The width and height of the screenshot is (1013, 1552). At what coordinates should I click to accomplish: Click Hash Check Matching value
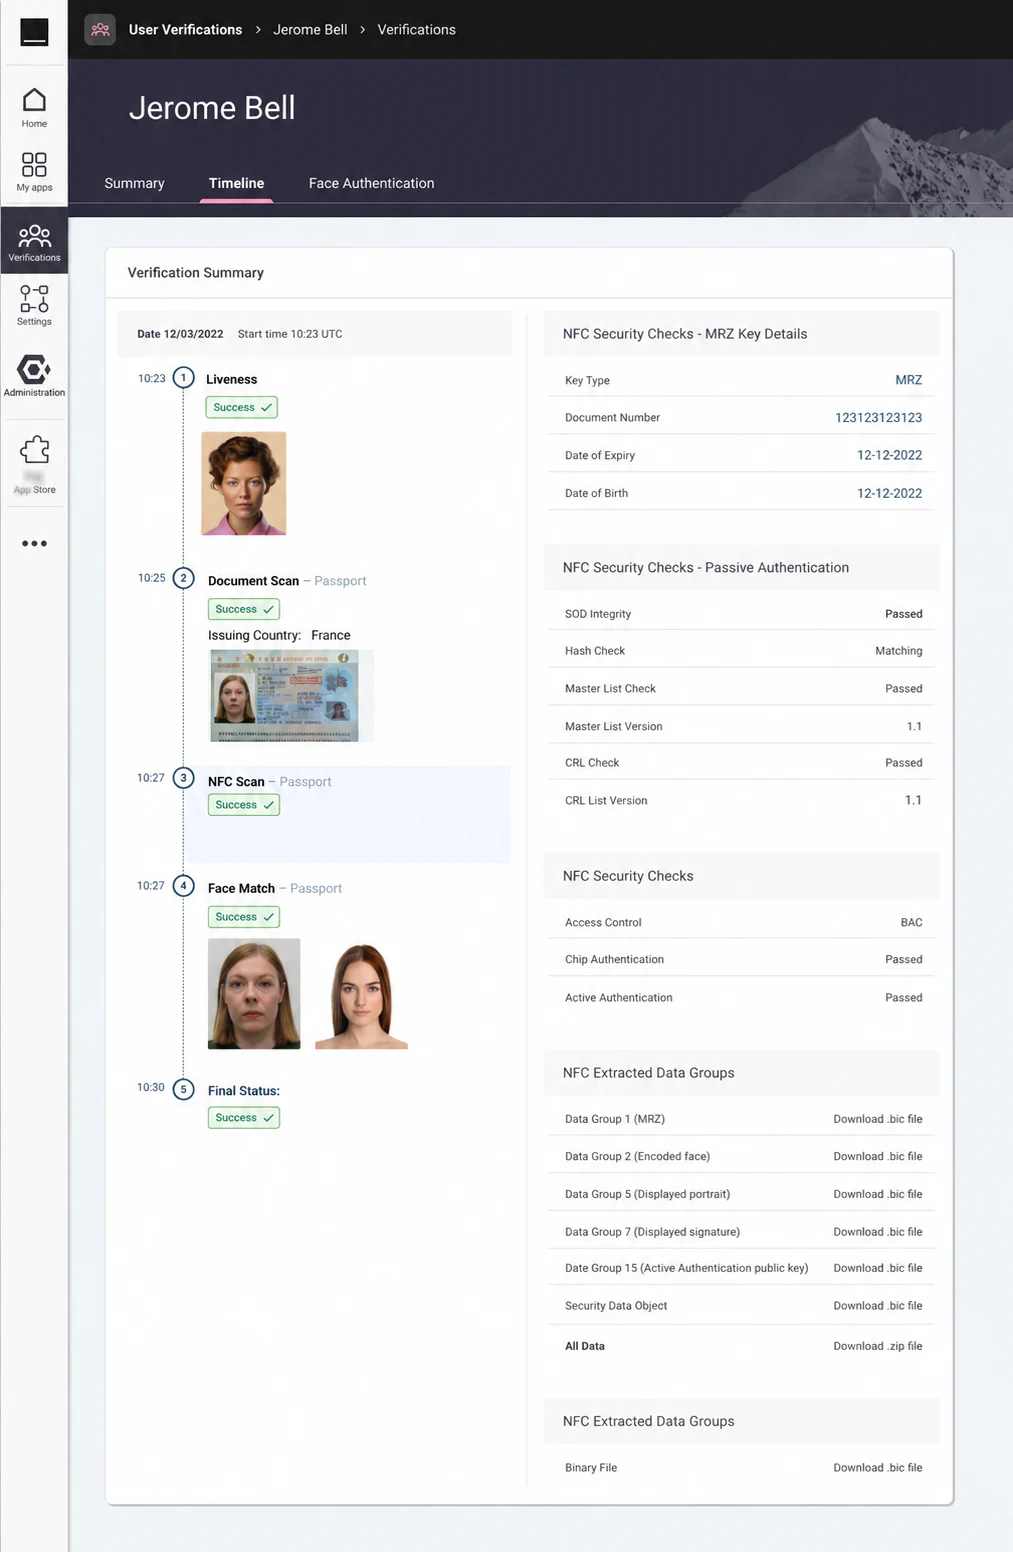click(x=899, y=651)
